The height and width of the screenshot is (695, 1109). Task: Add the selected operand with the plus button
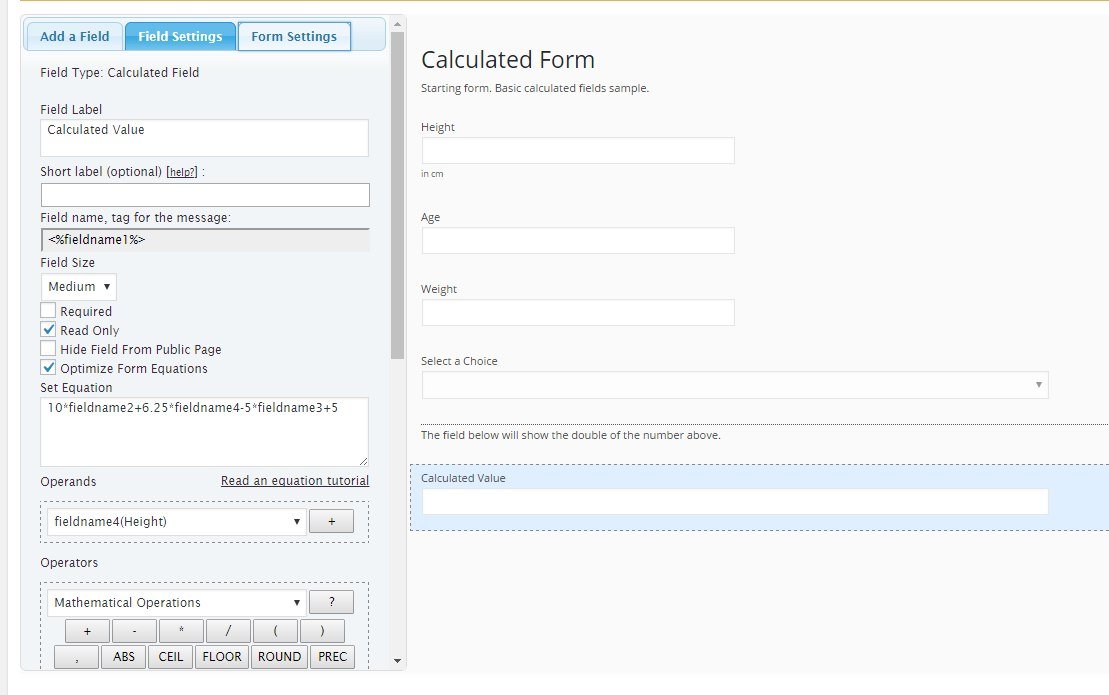331,521
